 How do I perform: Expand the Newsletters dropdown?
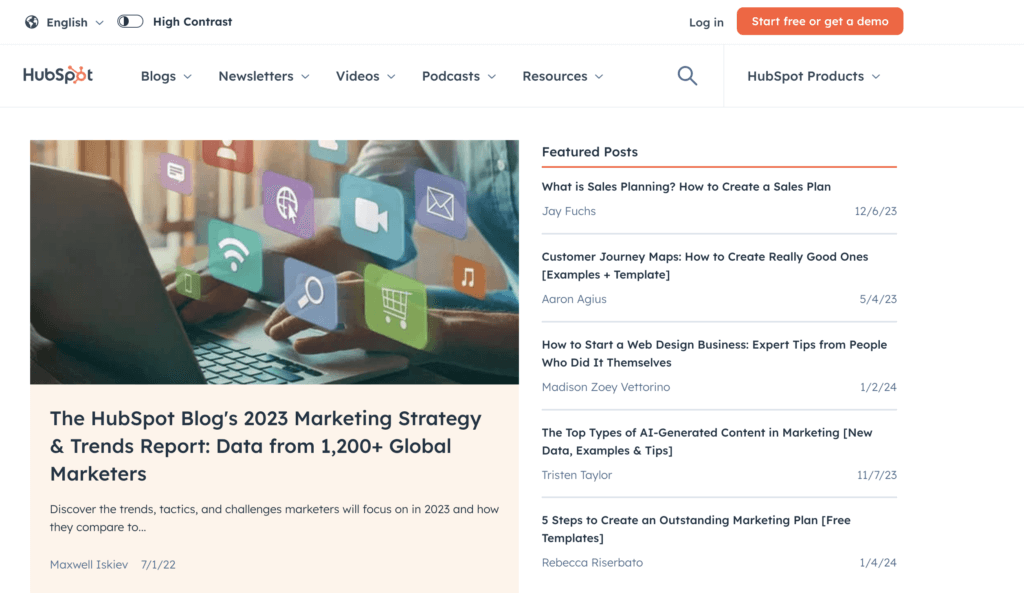tap(262, 75)
